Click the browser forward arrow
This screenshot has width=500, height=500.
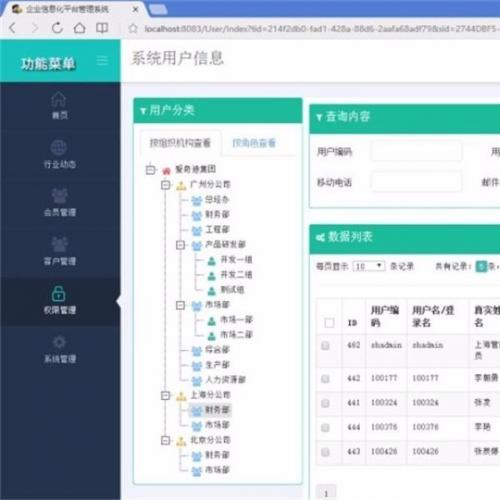click(x=35, y=28)
